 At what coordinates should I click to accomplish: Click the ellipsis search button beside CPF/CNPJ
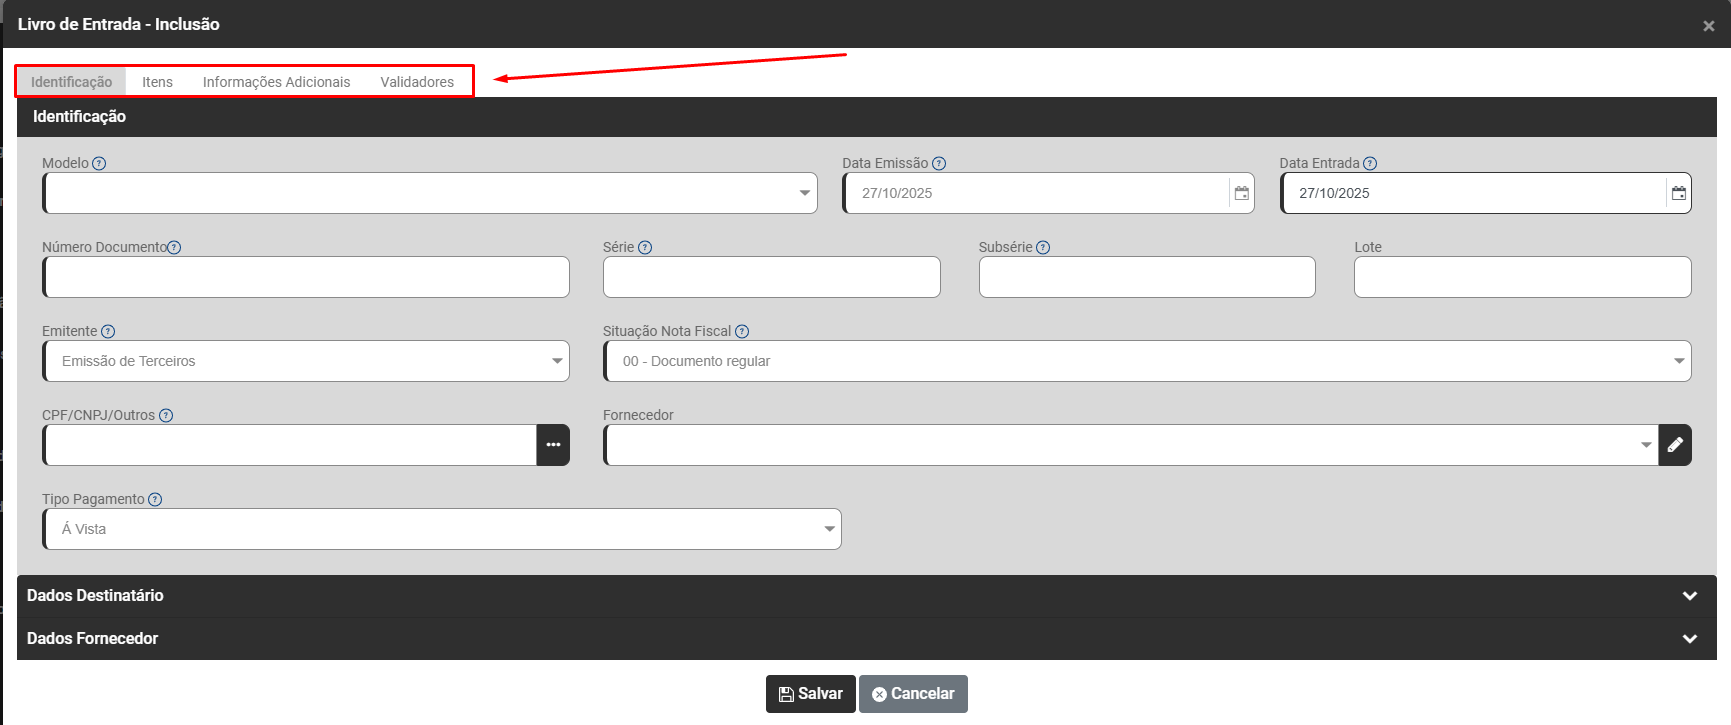pyautogui.click(x=553, y=445)
